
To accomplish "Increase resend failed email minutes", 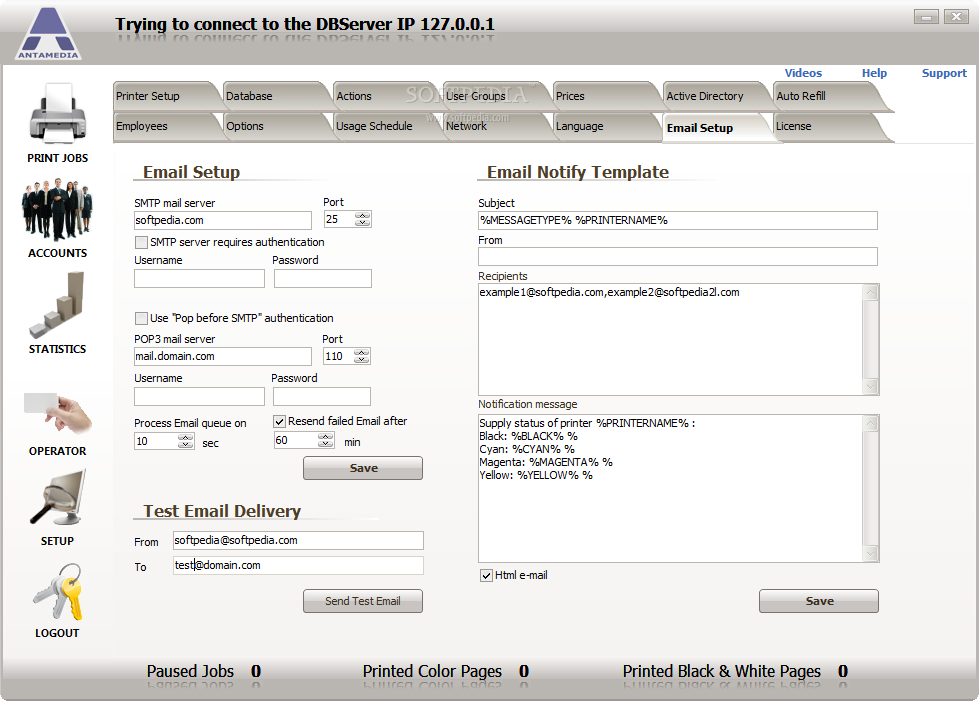I will pyautogui.click(x=325, y=437).
